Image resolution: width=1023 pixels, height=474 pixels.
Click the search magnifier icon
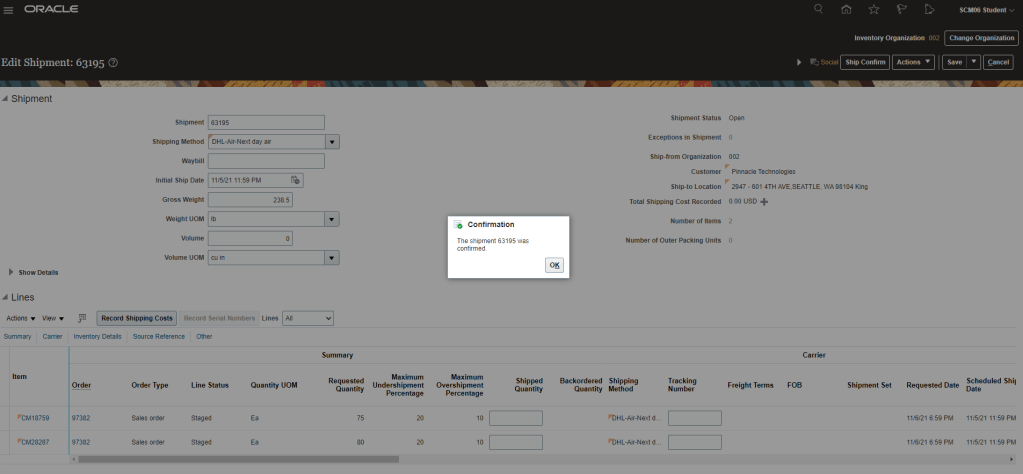(818, 9)
